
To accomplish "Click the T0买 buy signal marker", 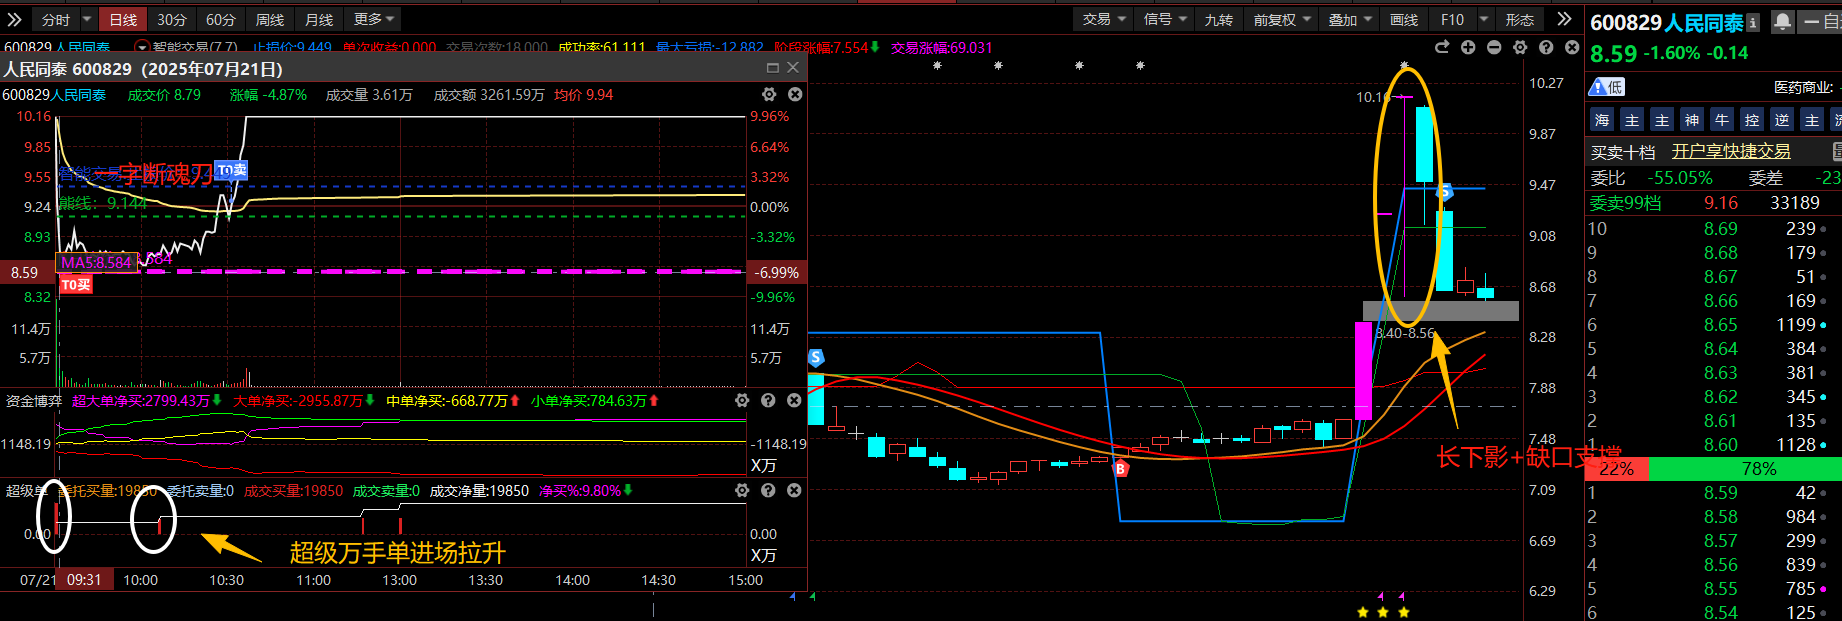I will point(76,285).
